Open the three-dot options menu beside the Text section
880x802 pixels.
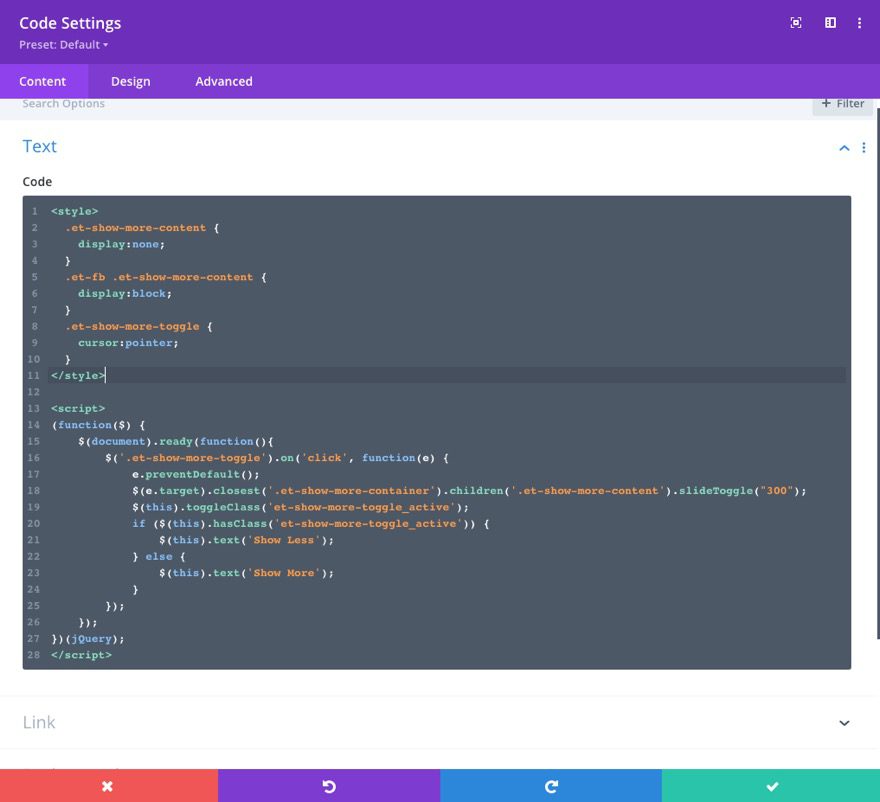click(x=864, y=147)
